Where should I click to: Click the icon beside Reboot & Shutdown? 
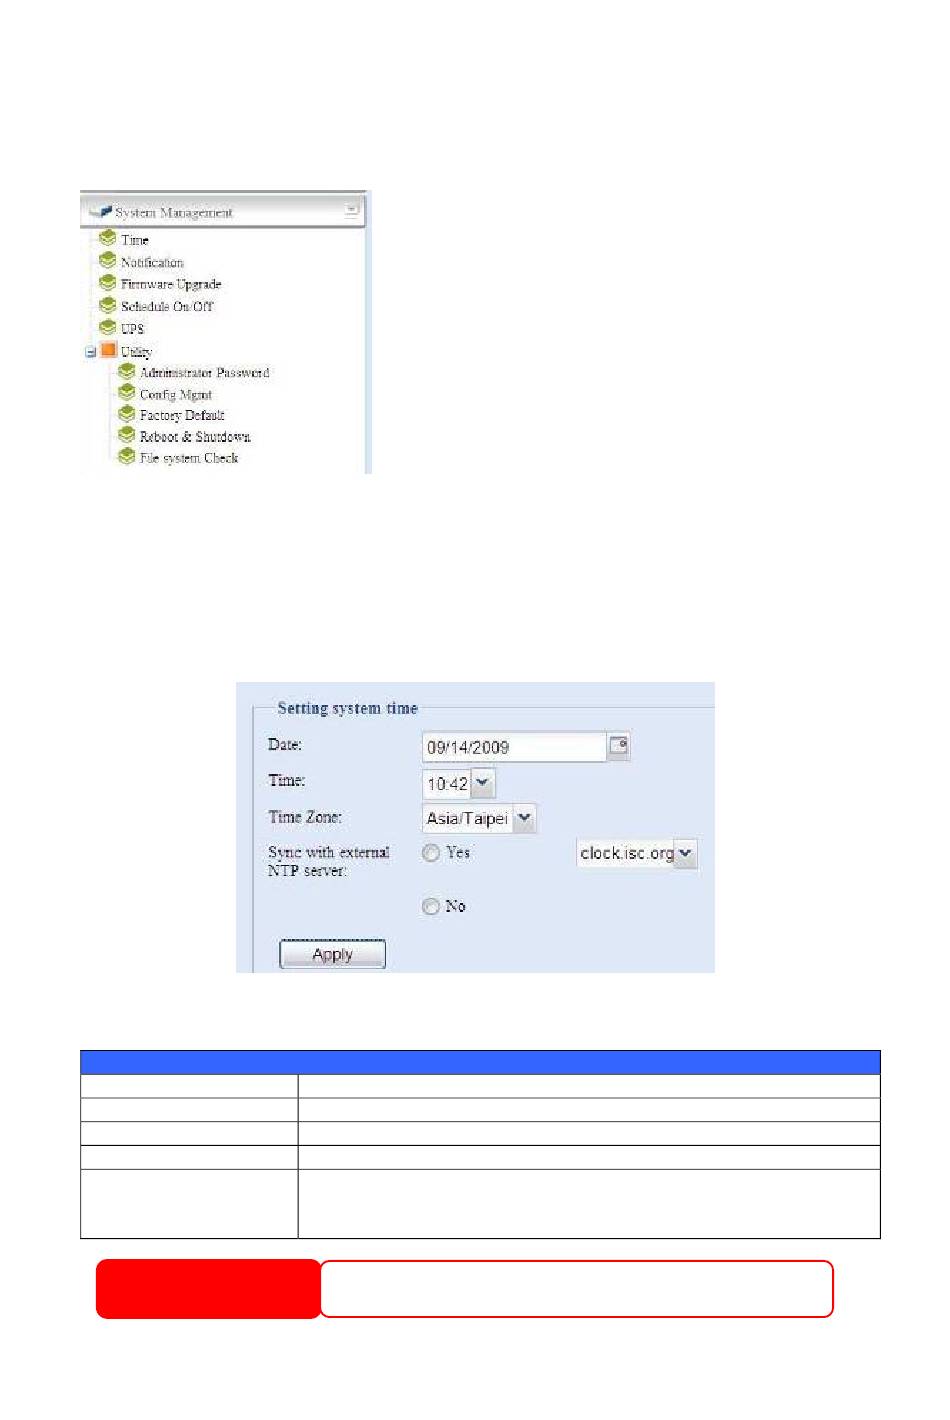[126, 435]
